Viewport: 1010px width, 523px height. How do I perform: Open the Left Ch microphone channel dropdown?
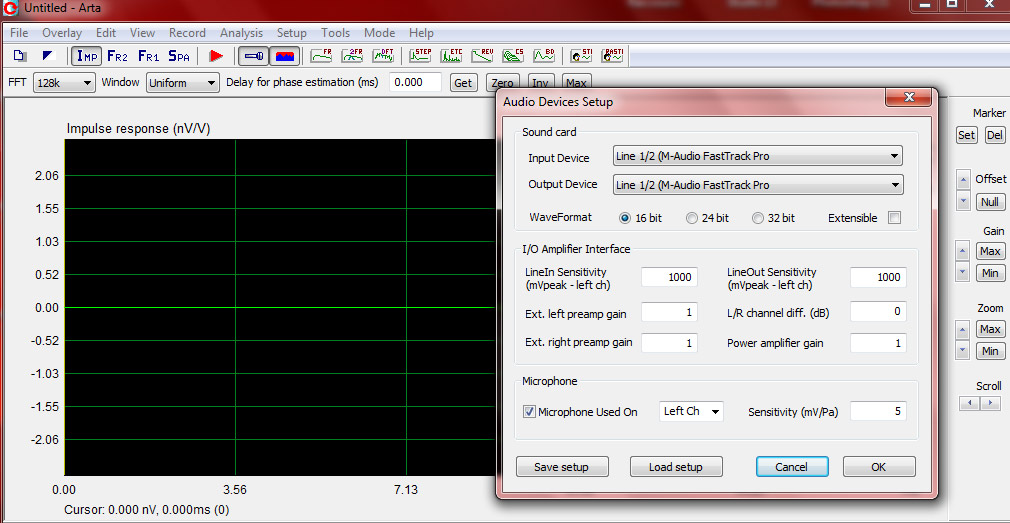point(691,411)
